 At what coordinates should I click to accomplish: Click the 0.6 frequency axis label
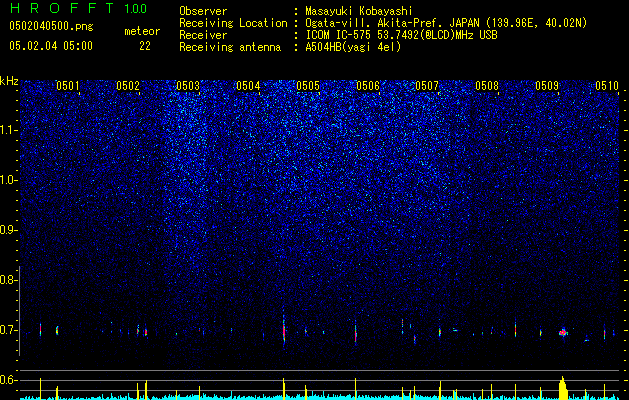click(x=8, y=380)
